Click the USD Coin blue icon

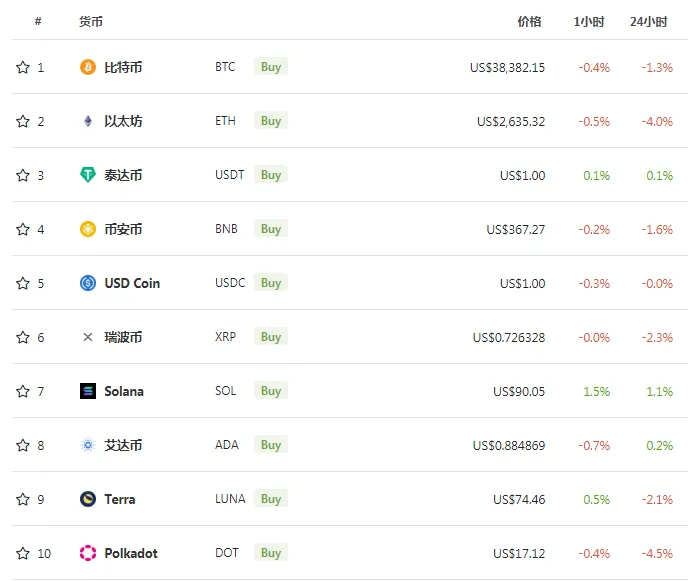[x=88, y=283]
